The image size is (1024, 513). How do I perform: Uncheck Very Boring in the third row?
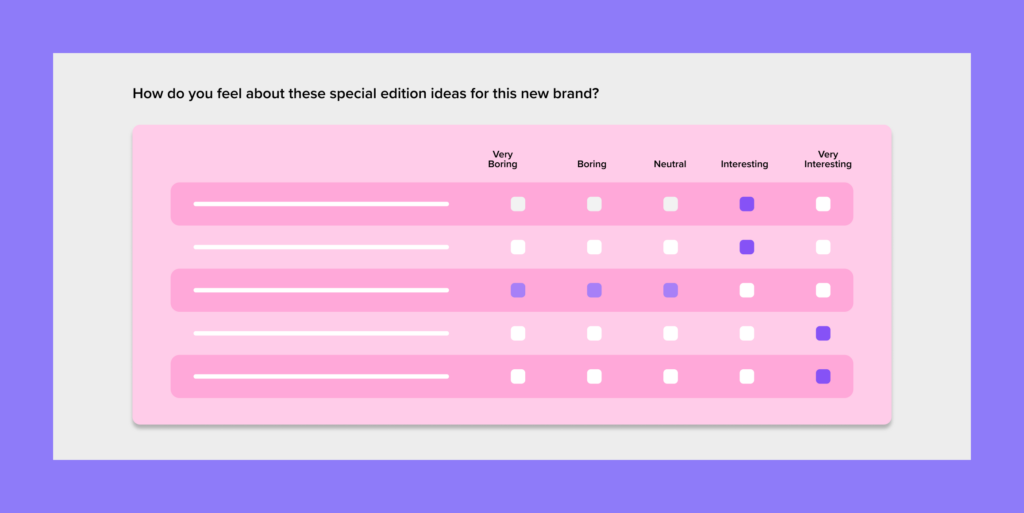(x=518, y=290)
